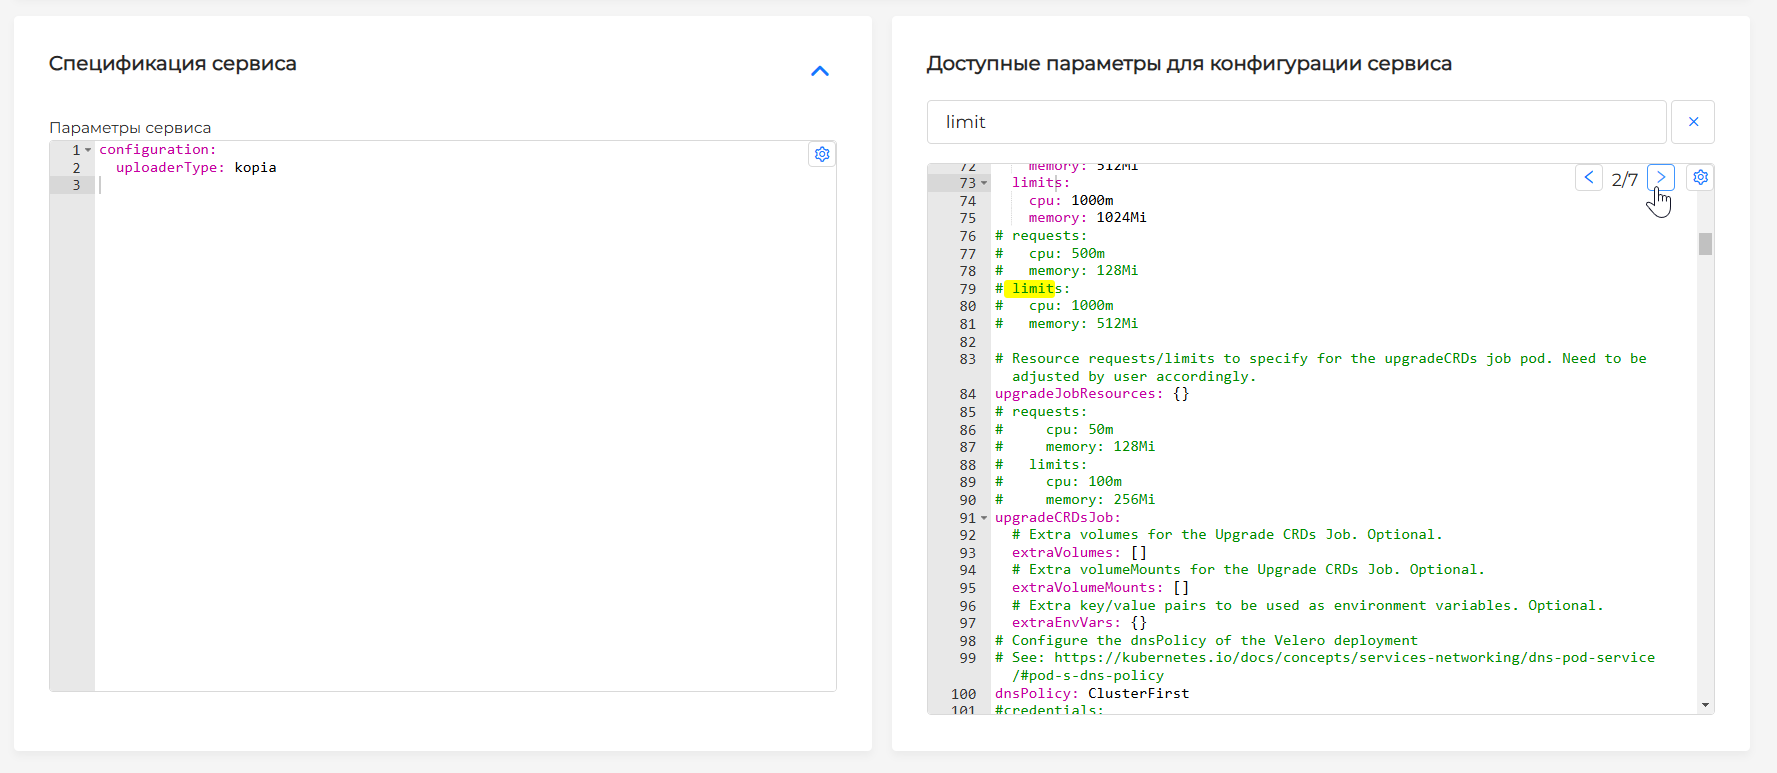Click the dnsPolicy ClusterFirst line
Viewport: 1777px width, 773px height.
coord(1091,694)
